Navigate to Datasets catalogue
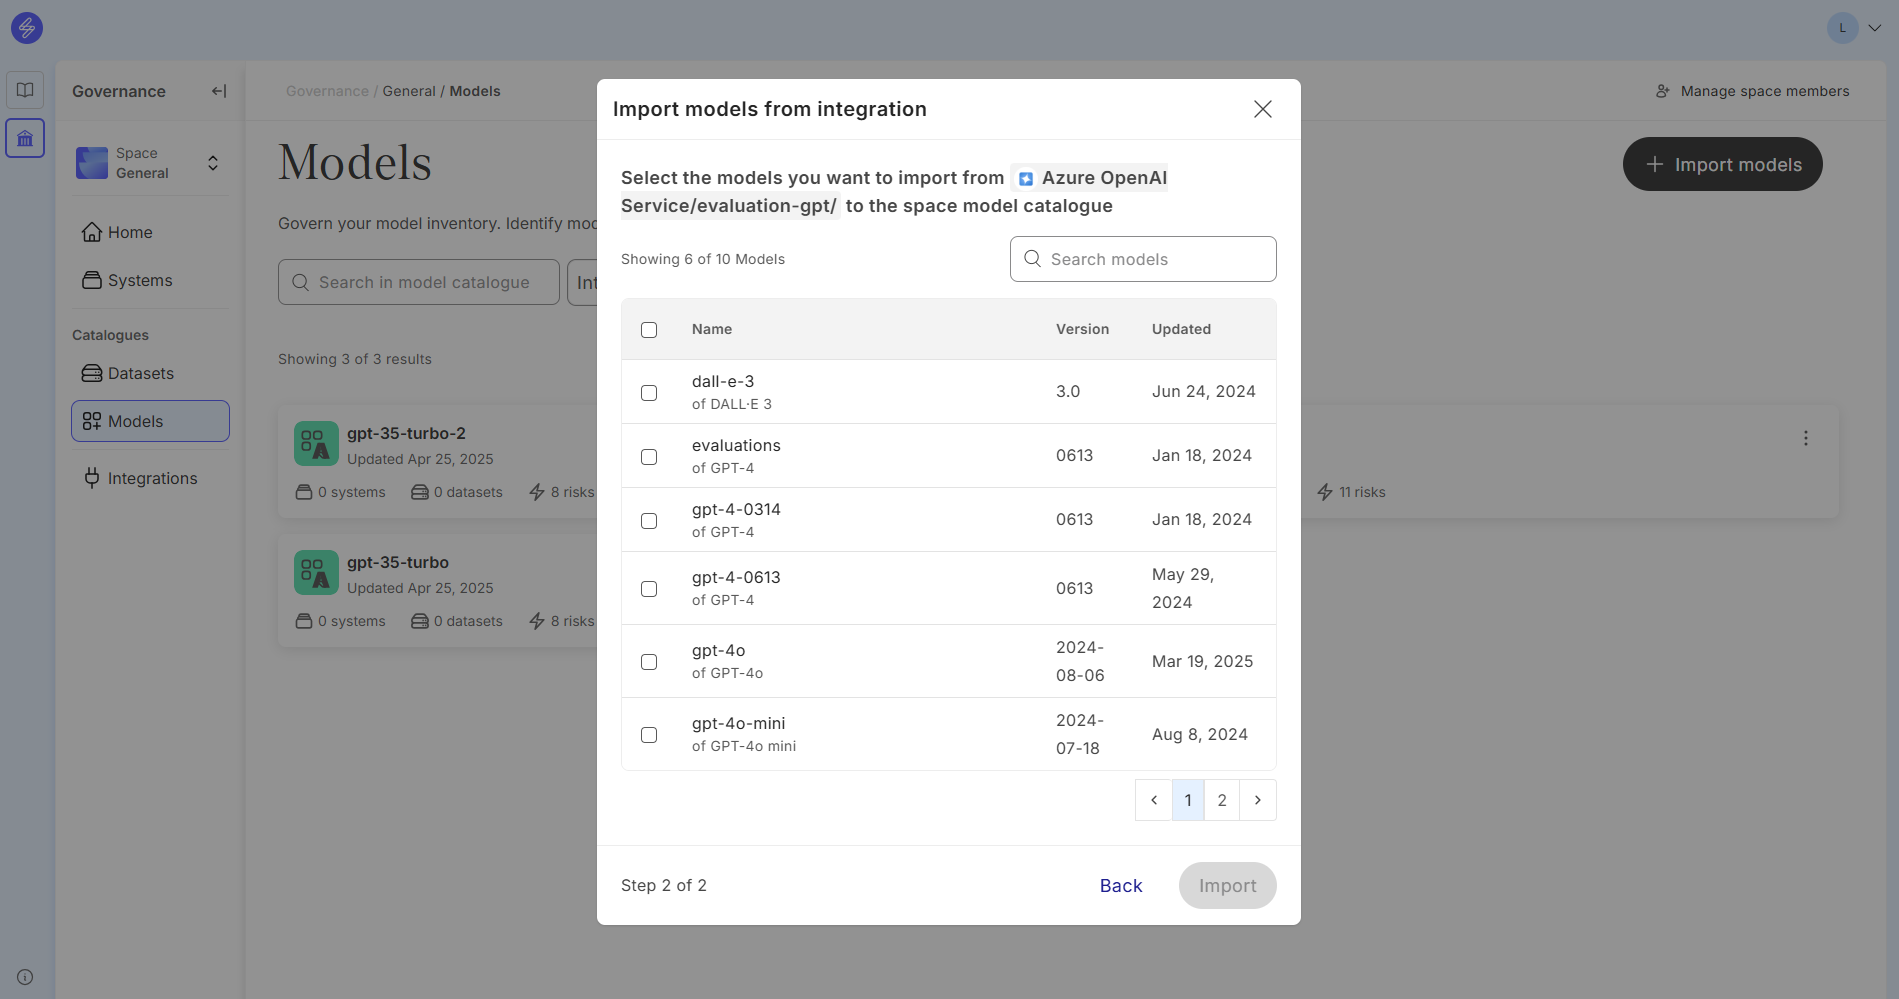 tap(140, 373)
